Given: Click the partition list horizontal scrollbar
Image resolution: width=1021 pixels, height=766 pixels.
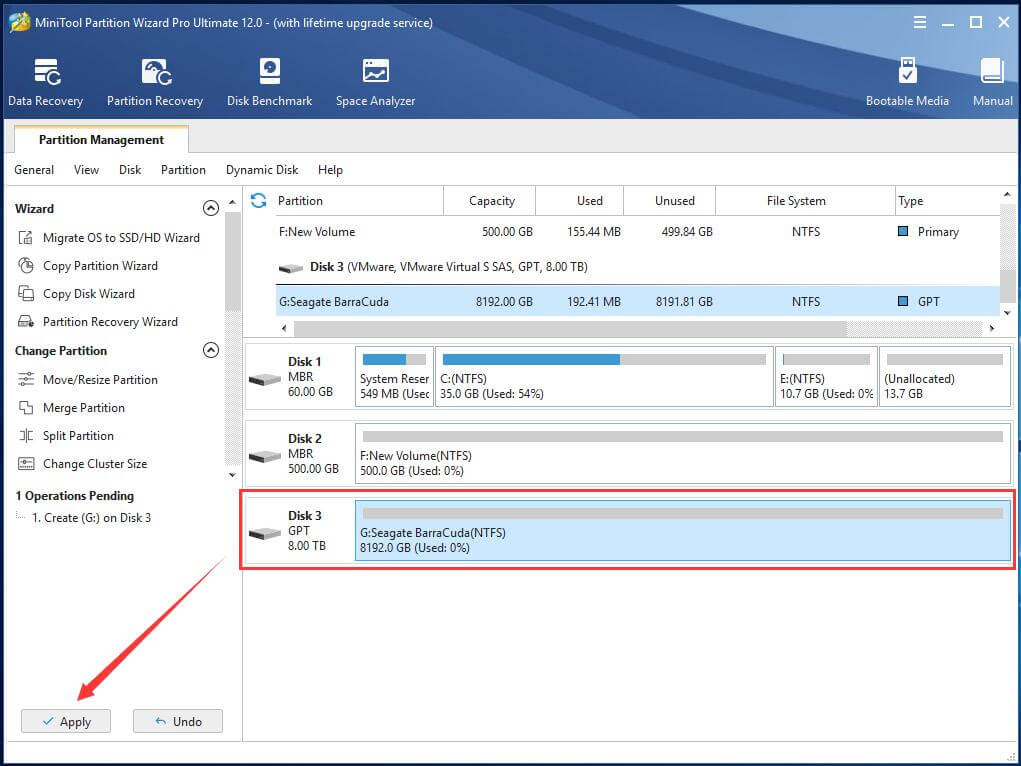Looking at the screenshot, I should (x=570, y=328).
